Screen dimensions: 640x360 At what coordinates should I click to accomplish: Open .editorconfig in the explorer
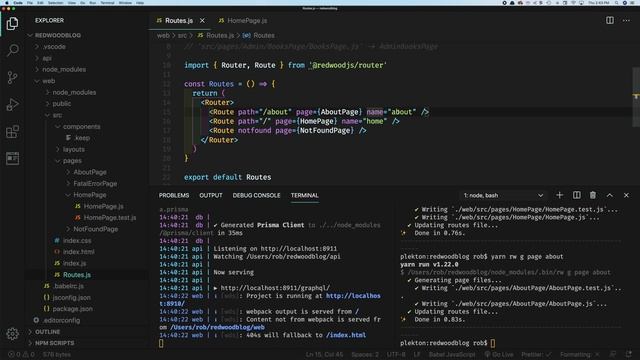(x=61, y=320)
